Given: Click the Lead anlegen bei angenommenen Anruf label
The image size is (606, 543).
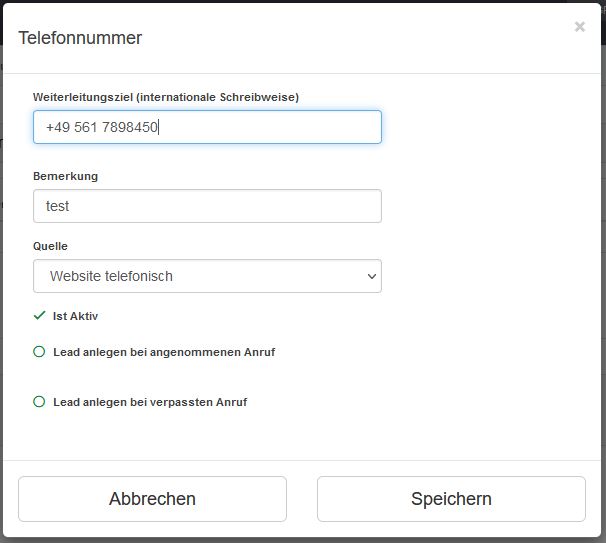Looking at the screenshot, I should click(x=164, y=352).
